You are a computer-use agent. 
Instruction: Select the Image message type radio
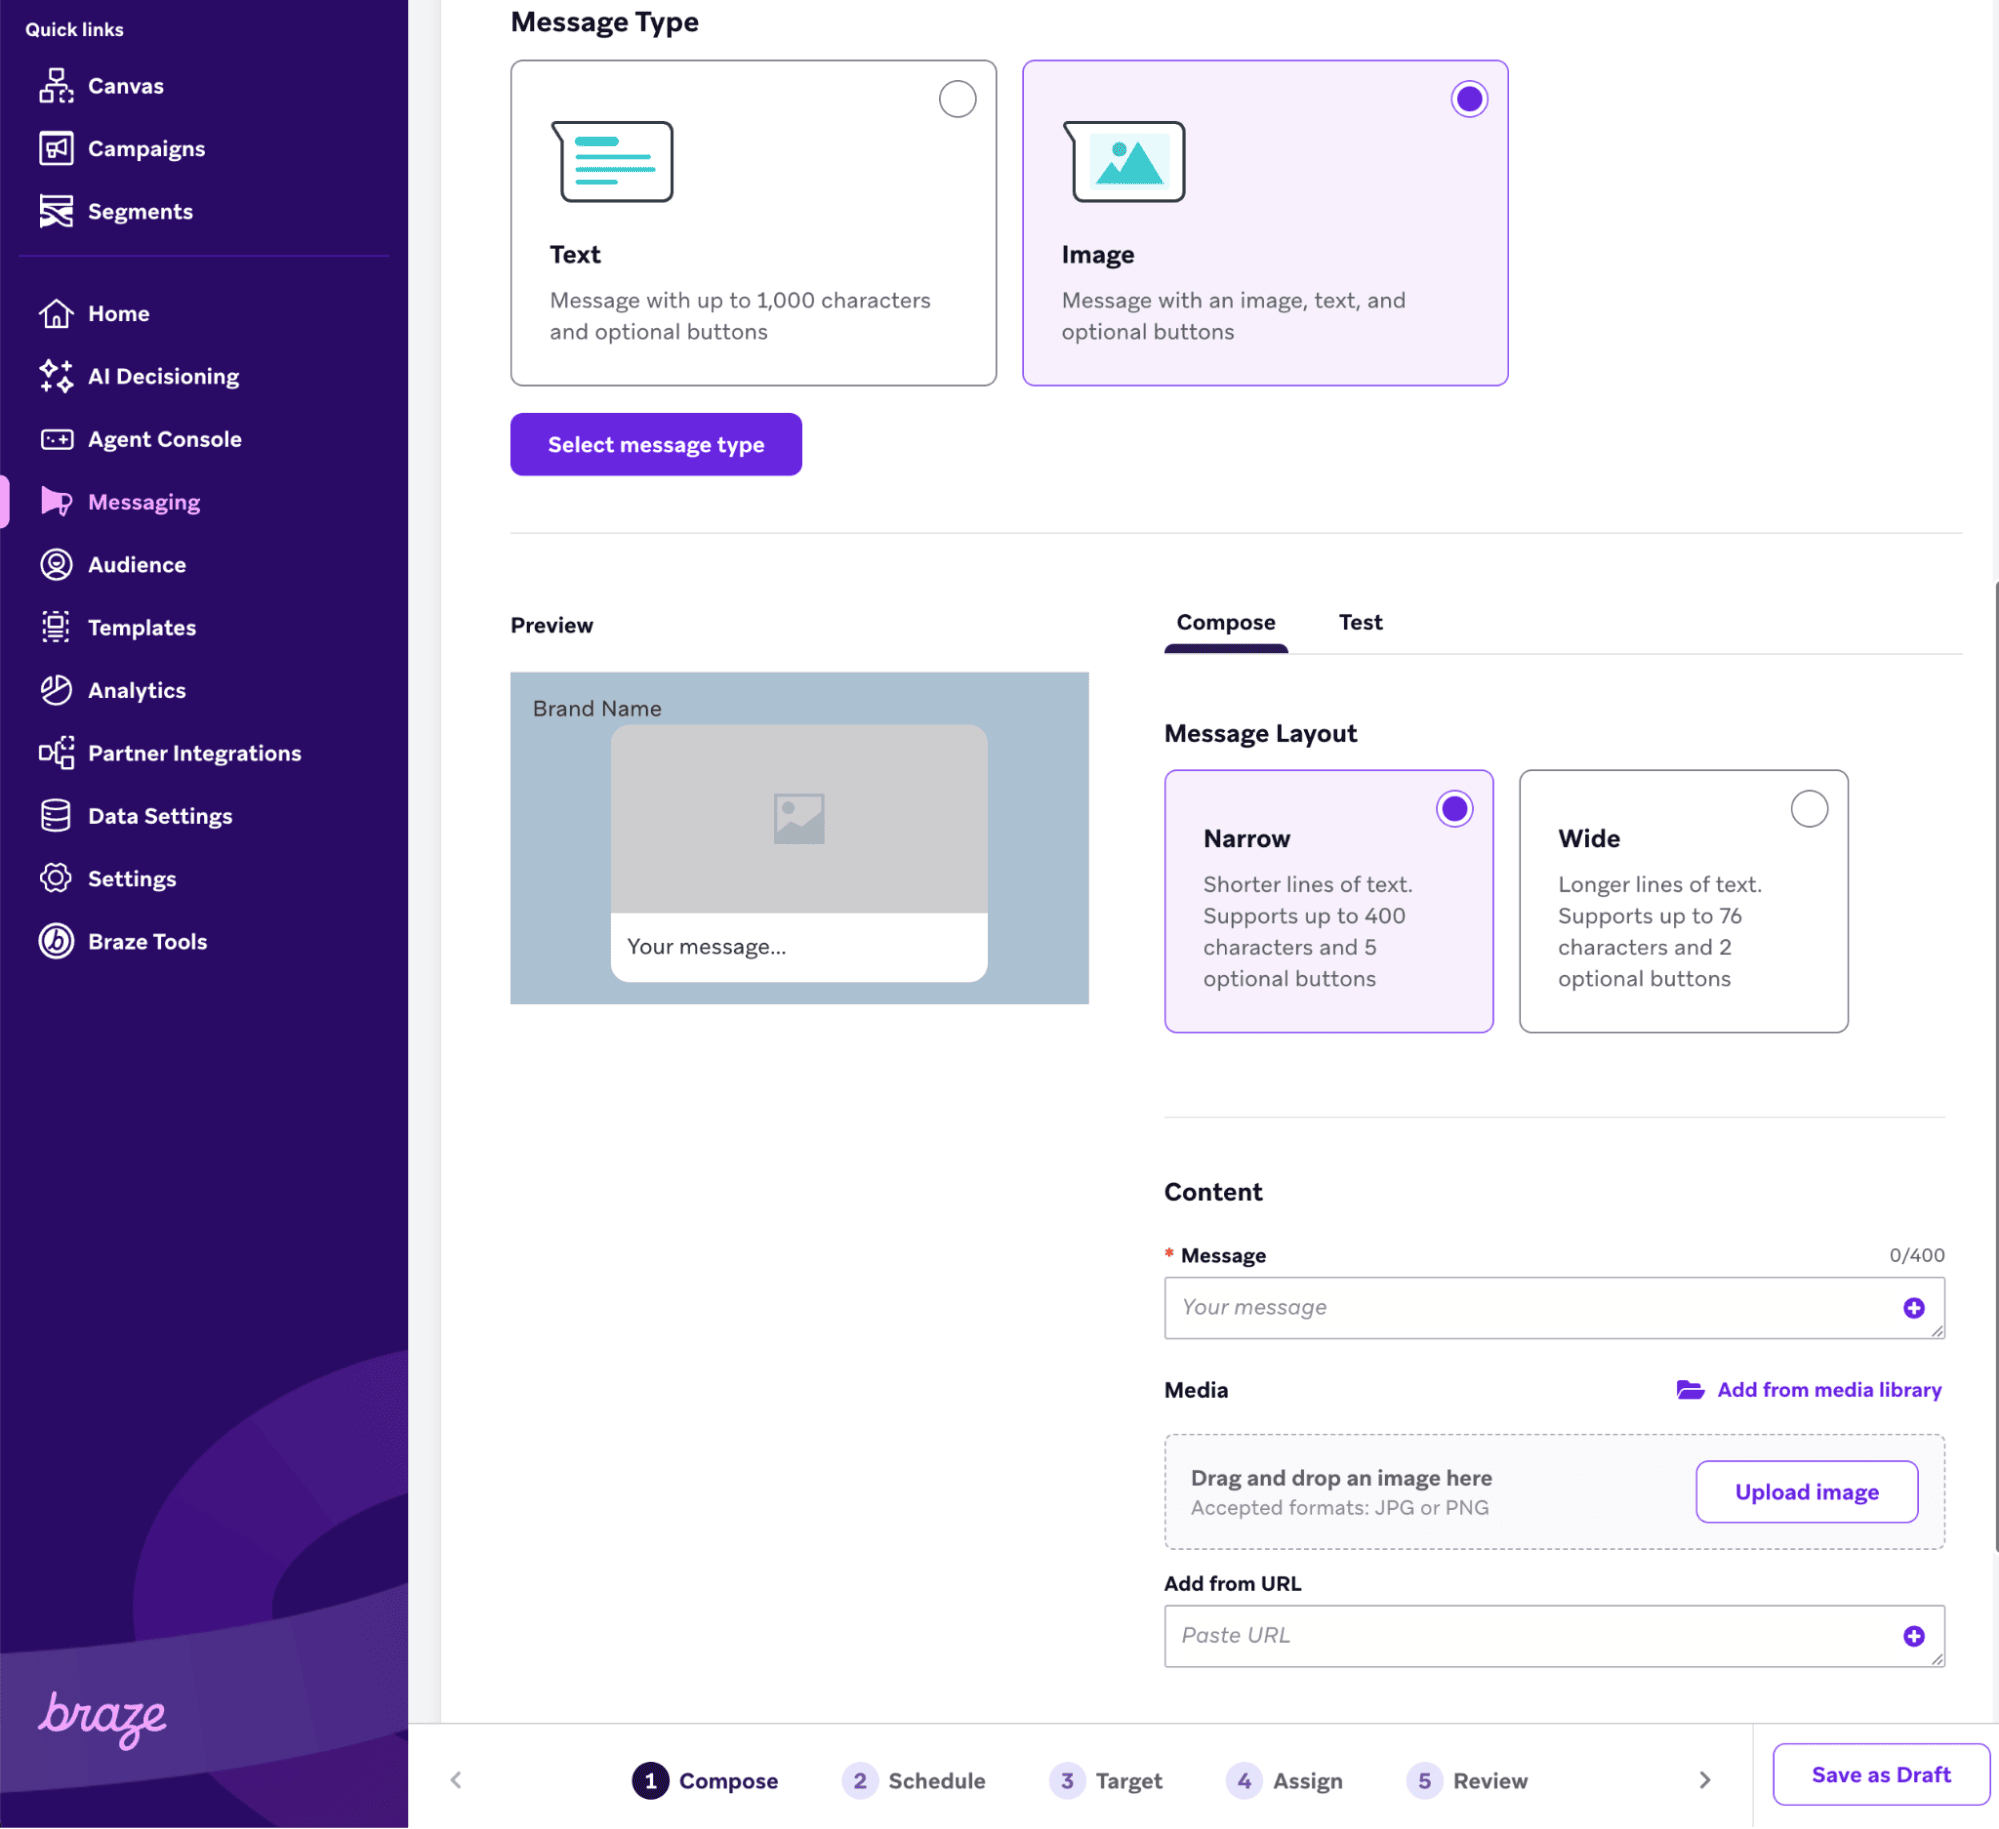click(1468, 99)
